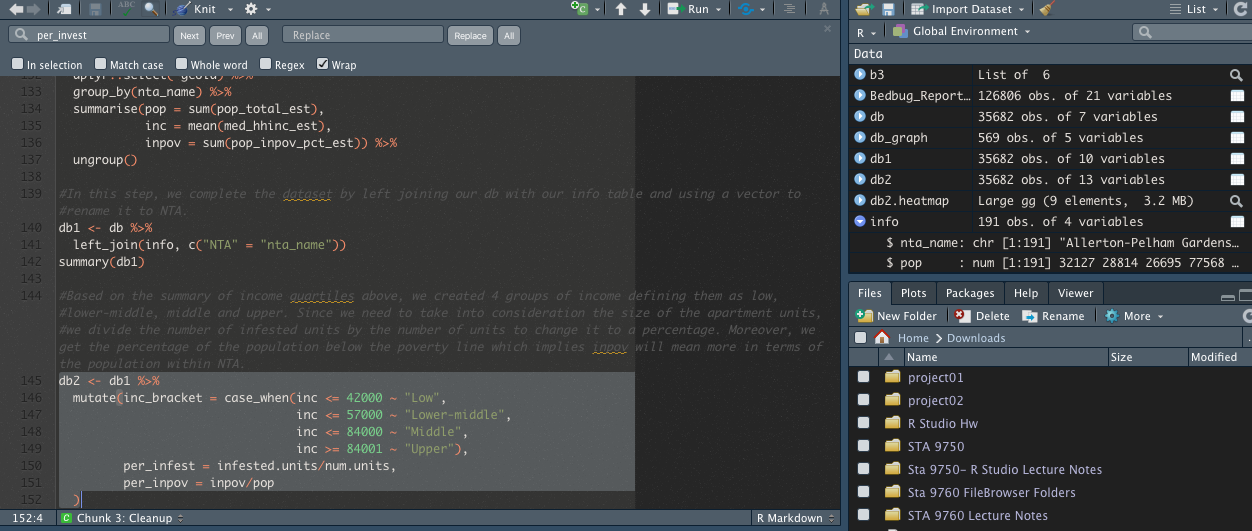Image resolution: width=1252 pixels, height=531 pixels.
Task: Click the find/replace magnifier icon in toolbar
Action: tap(151, 9)
